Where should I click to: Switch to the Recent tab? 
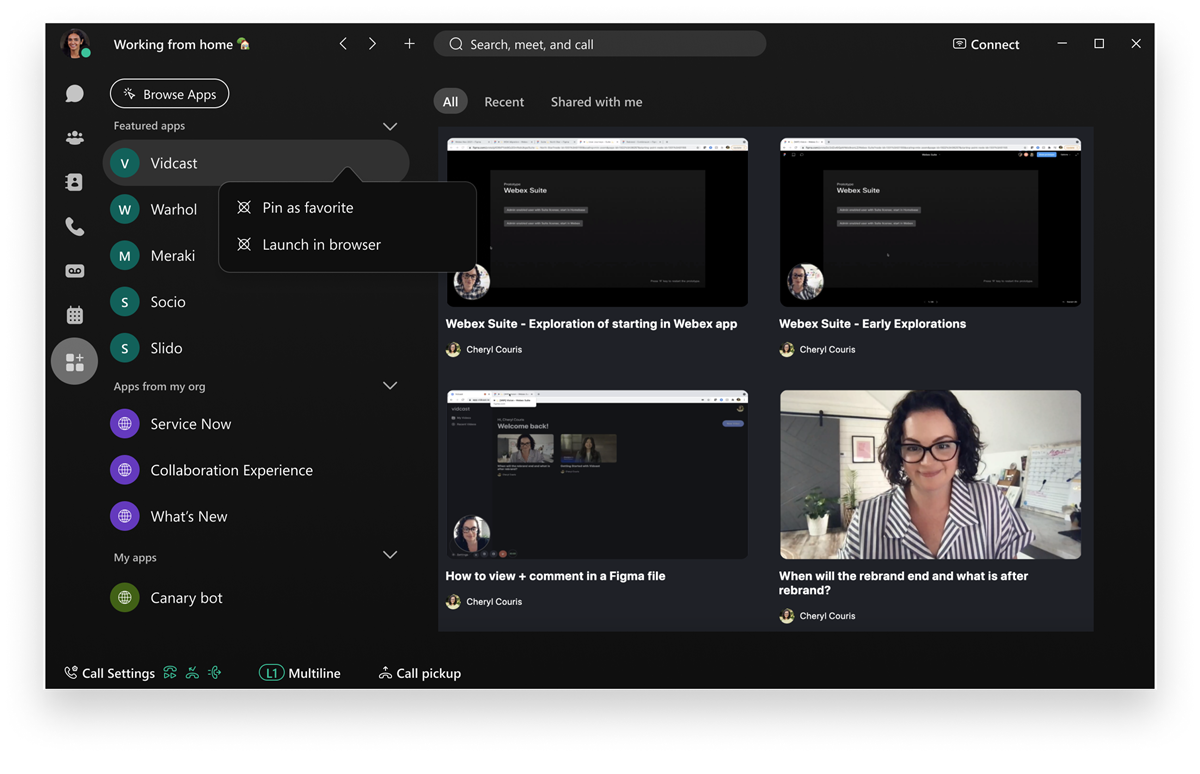click(x=504, y=102)
